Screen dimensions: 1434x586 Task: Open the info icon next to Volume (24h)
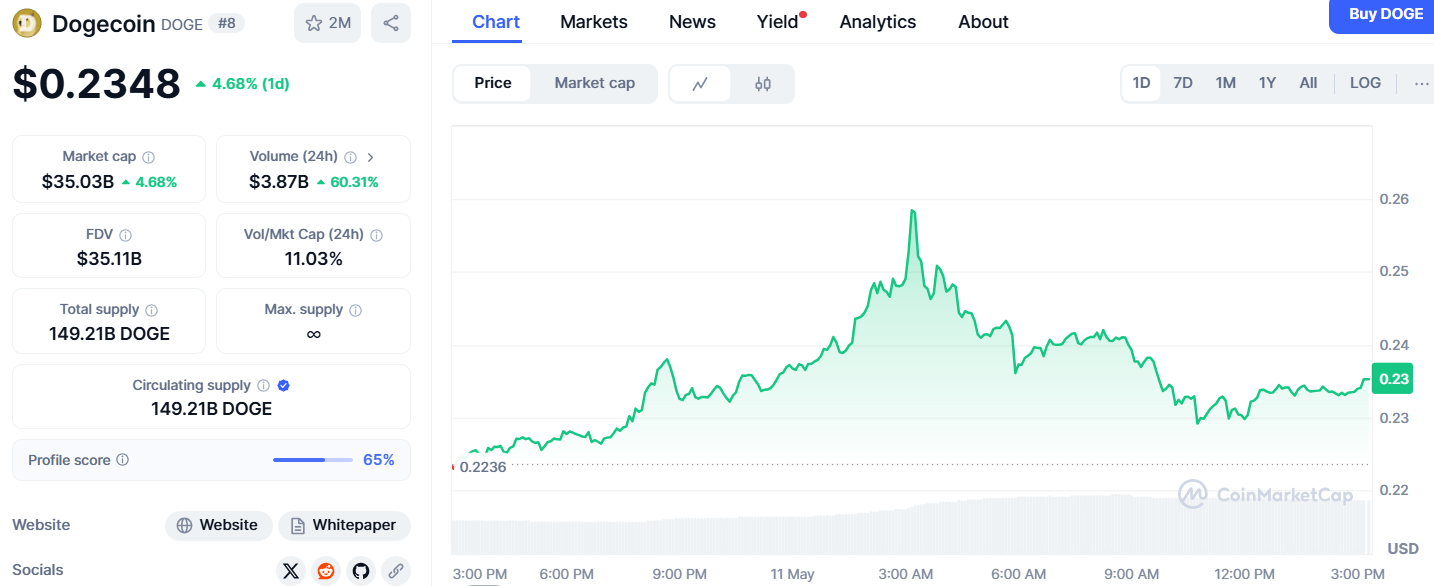coord(350,157)
